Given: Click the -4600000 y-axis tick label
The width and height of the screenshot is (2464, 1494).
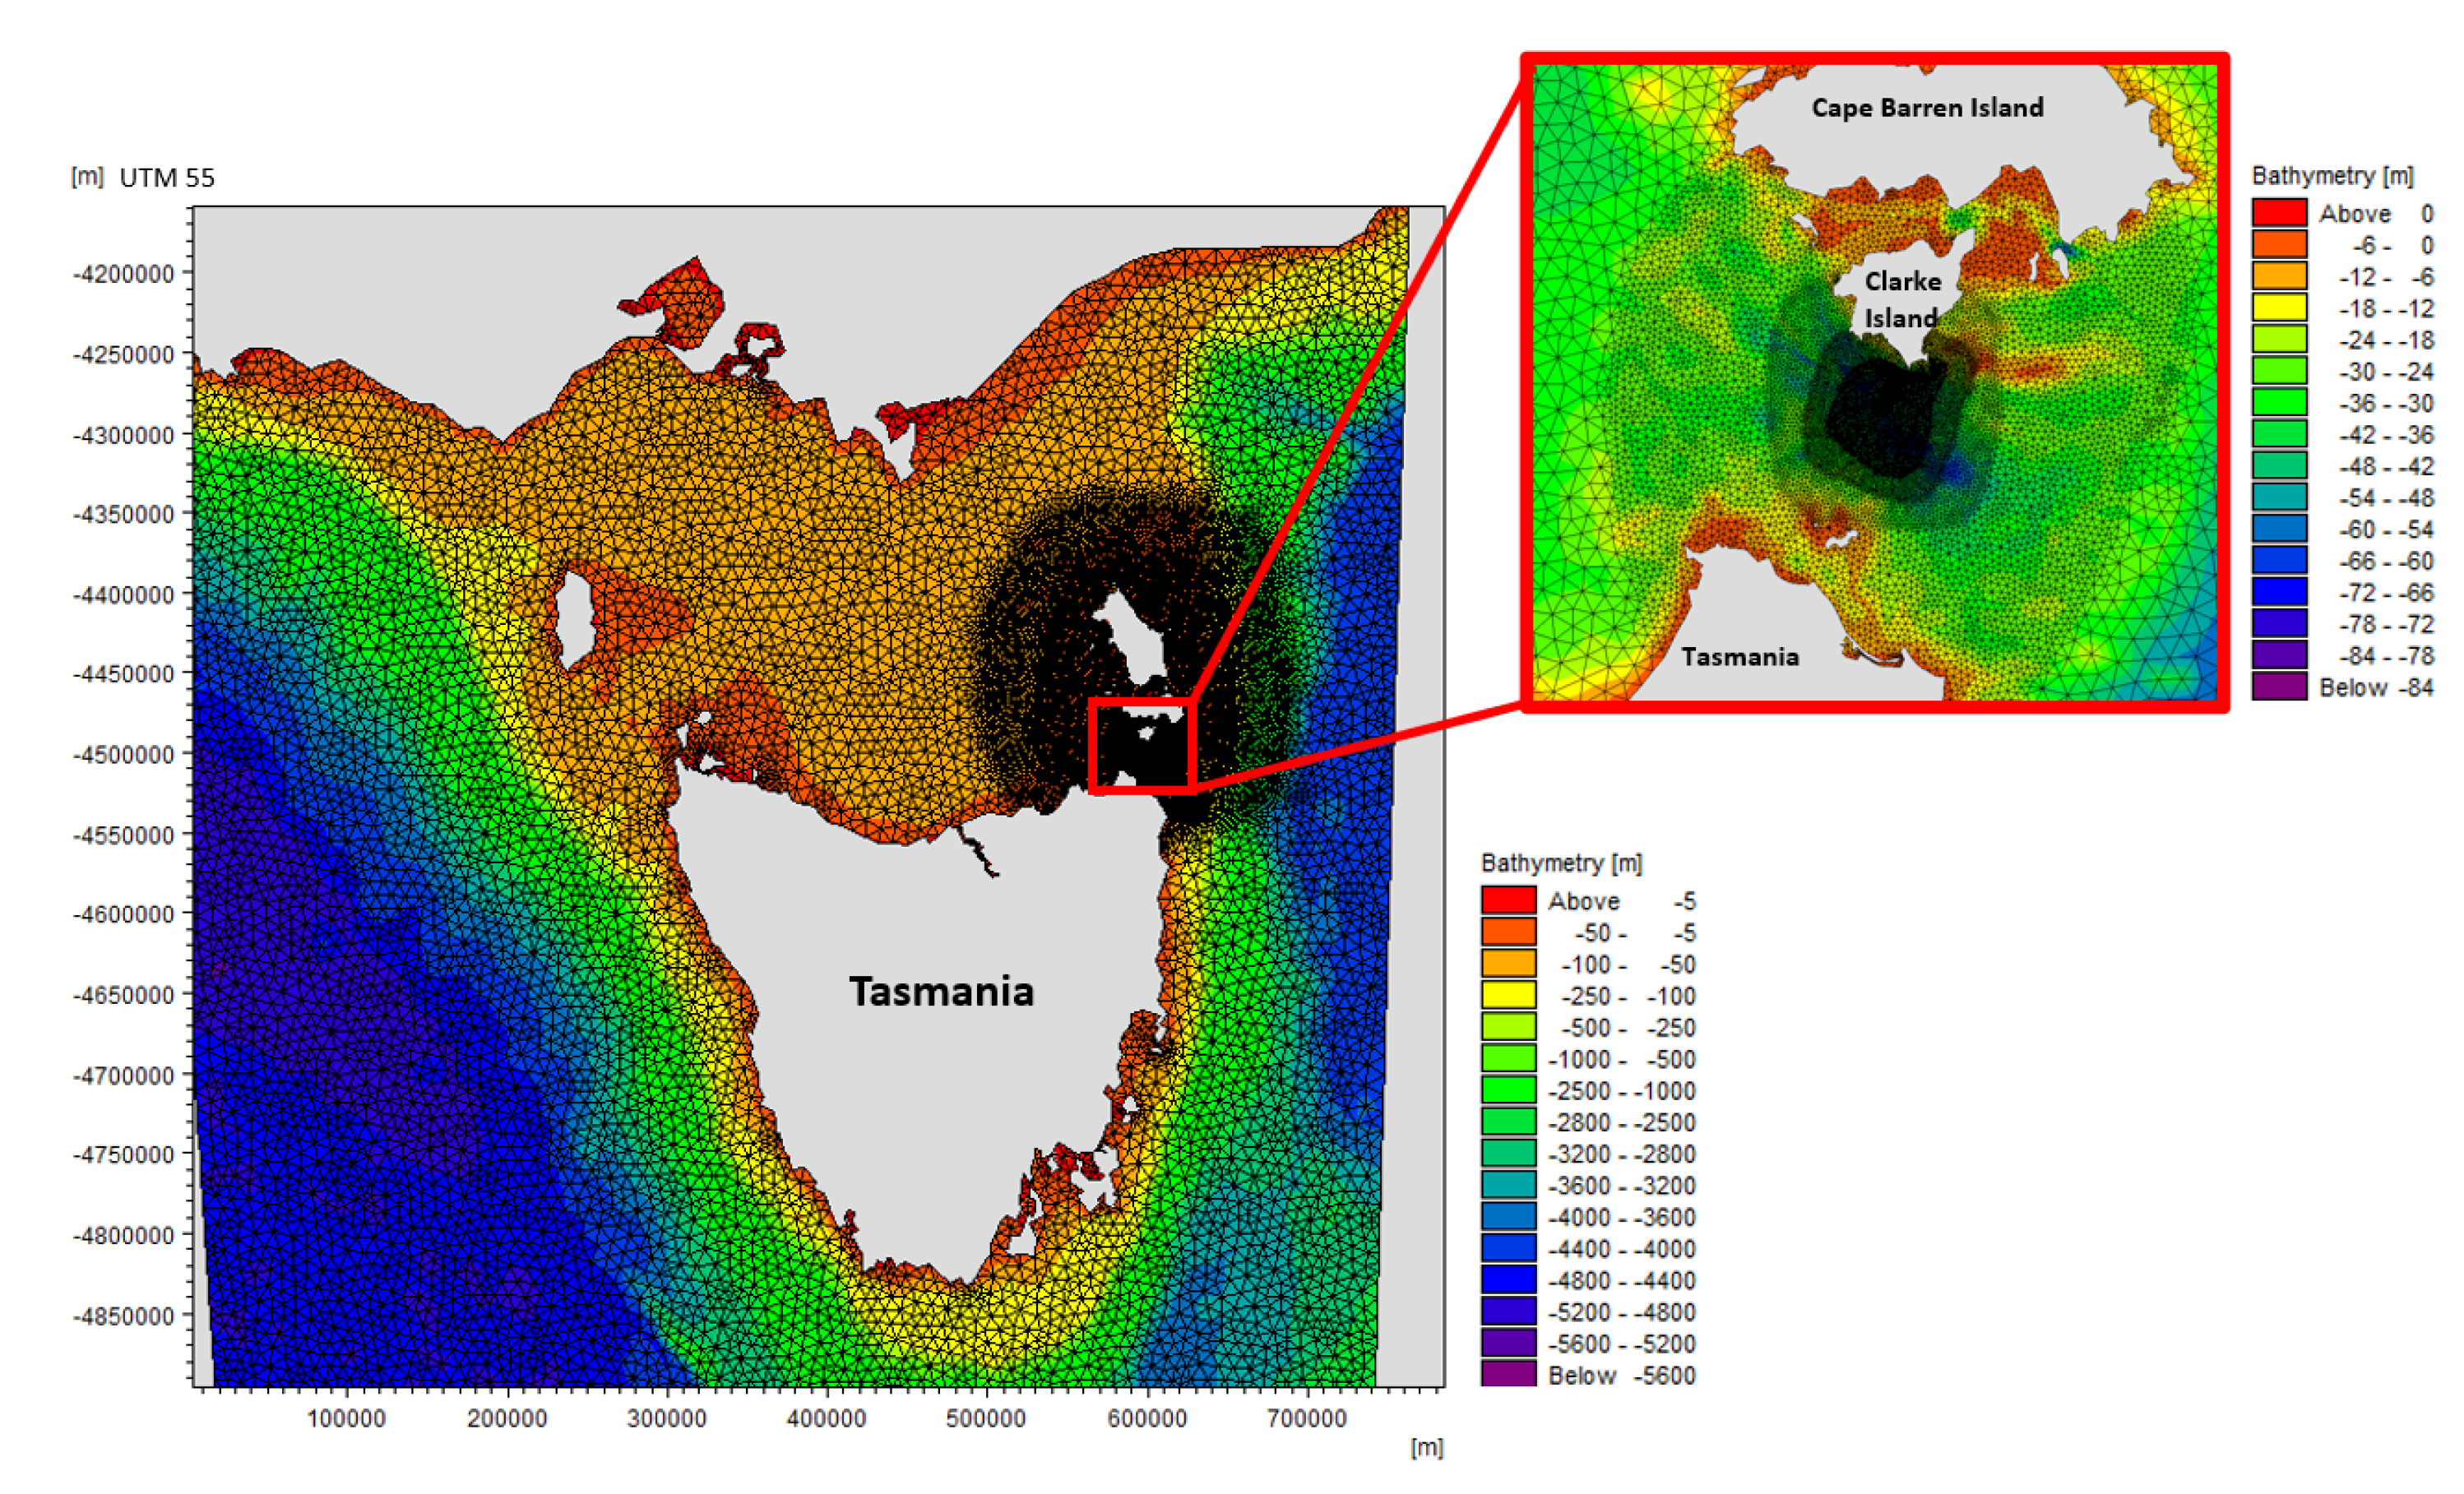Looking at the screenshot, I should point(123,914).
